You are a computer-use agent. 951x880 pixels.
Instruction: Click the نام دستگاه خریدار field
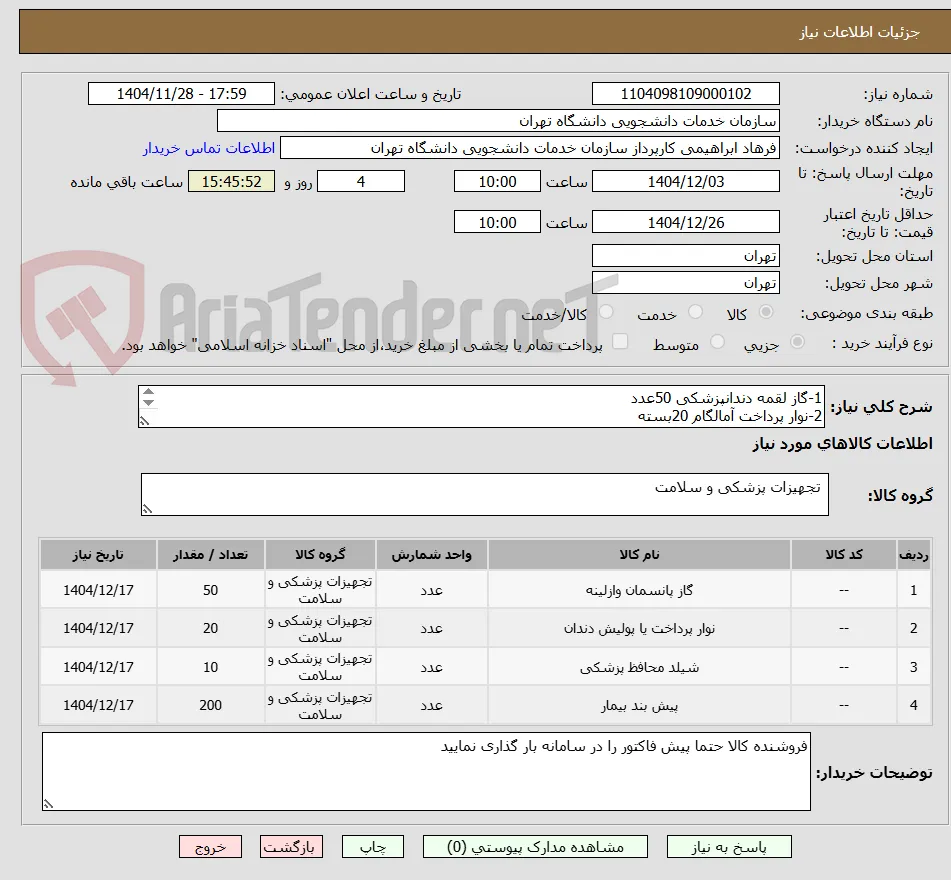click(498, 121)
